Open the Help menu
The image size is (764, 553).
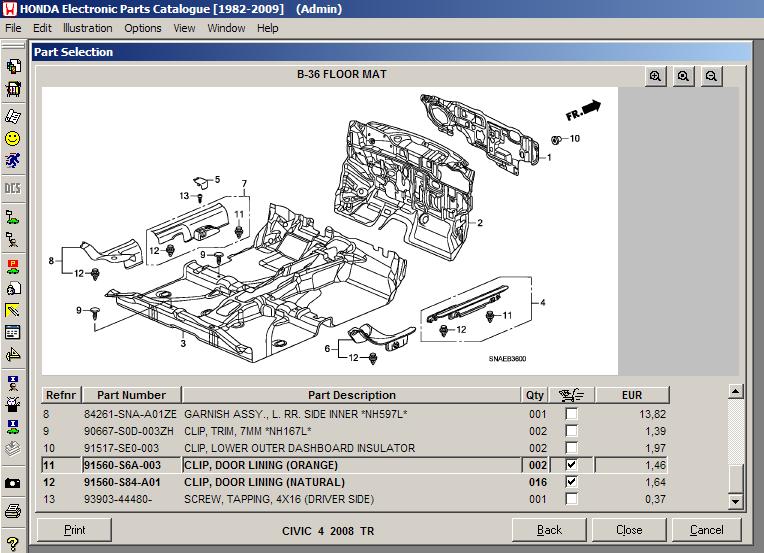click(x=267, y=28)
